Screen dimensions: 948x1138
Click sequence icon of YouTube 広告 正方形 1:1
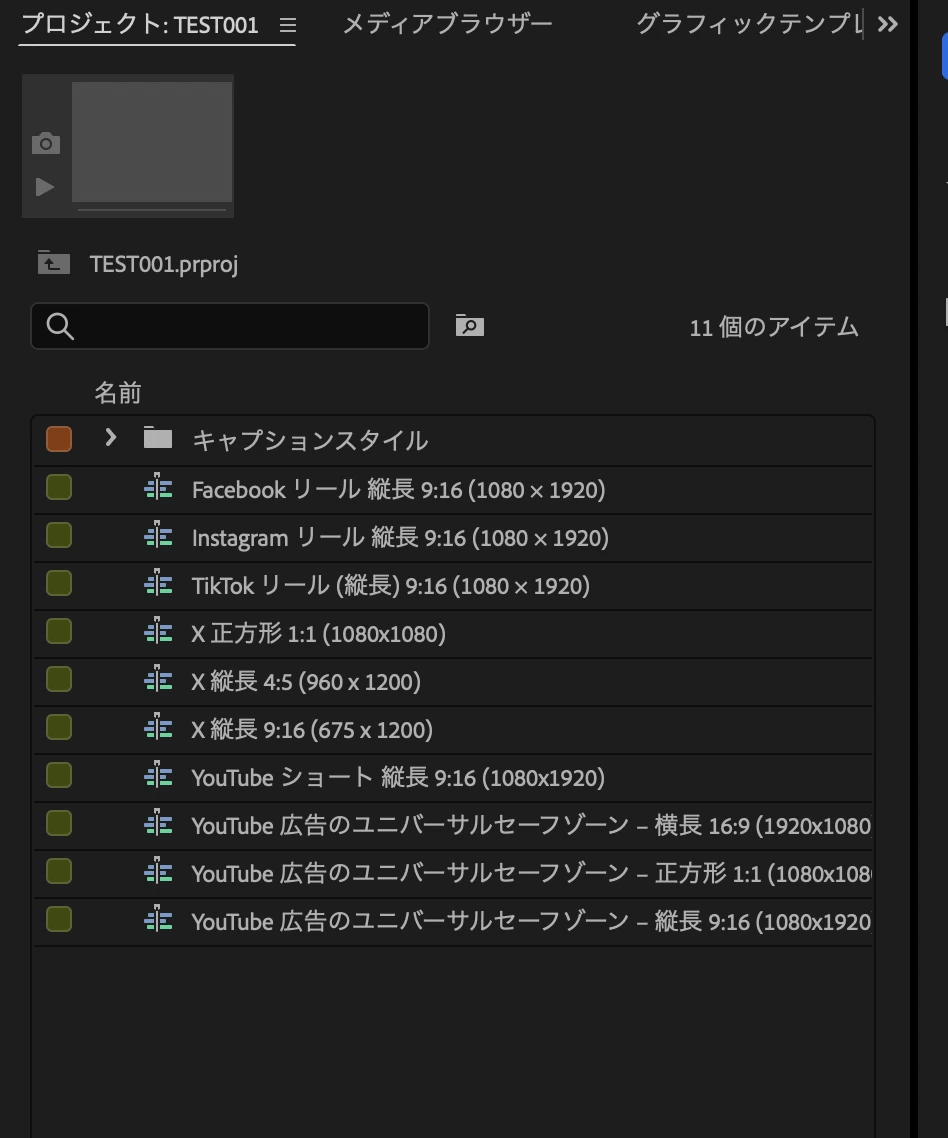coord(158,871)
